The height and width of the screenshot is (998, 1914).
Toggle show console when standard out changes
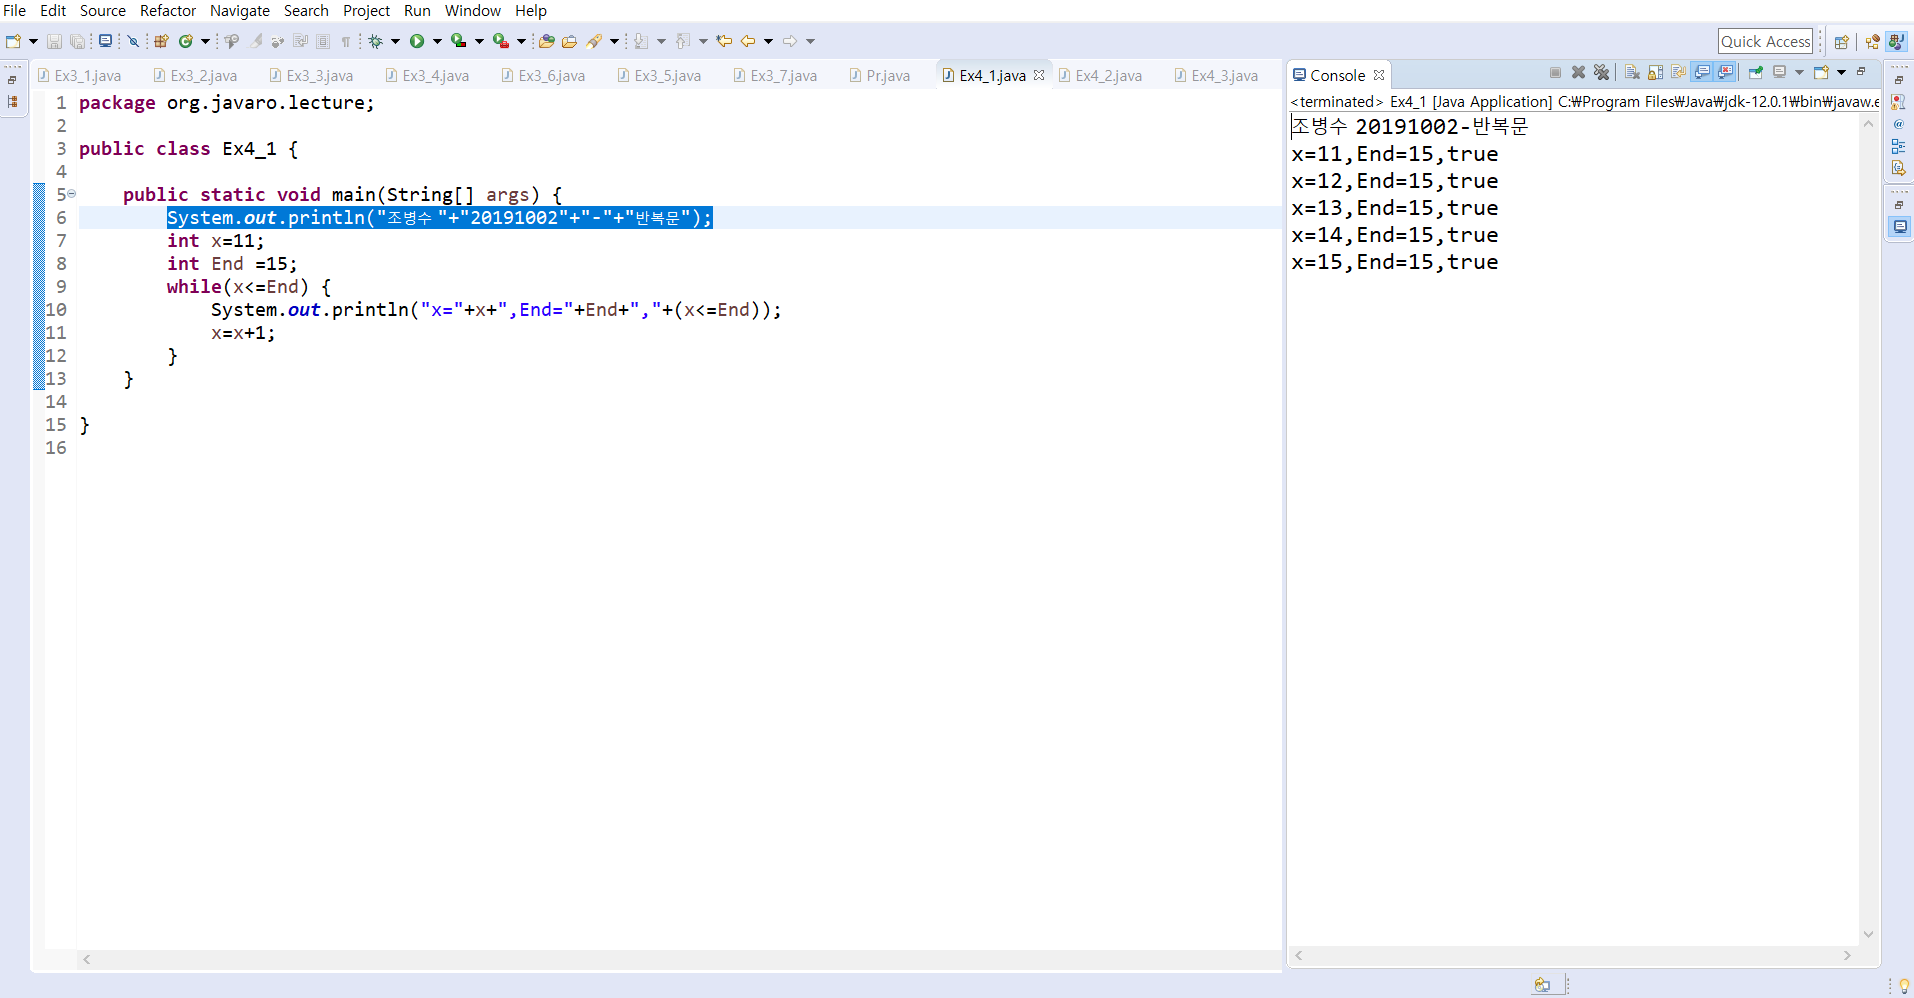1702,72
